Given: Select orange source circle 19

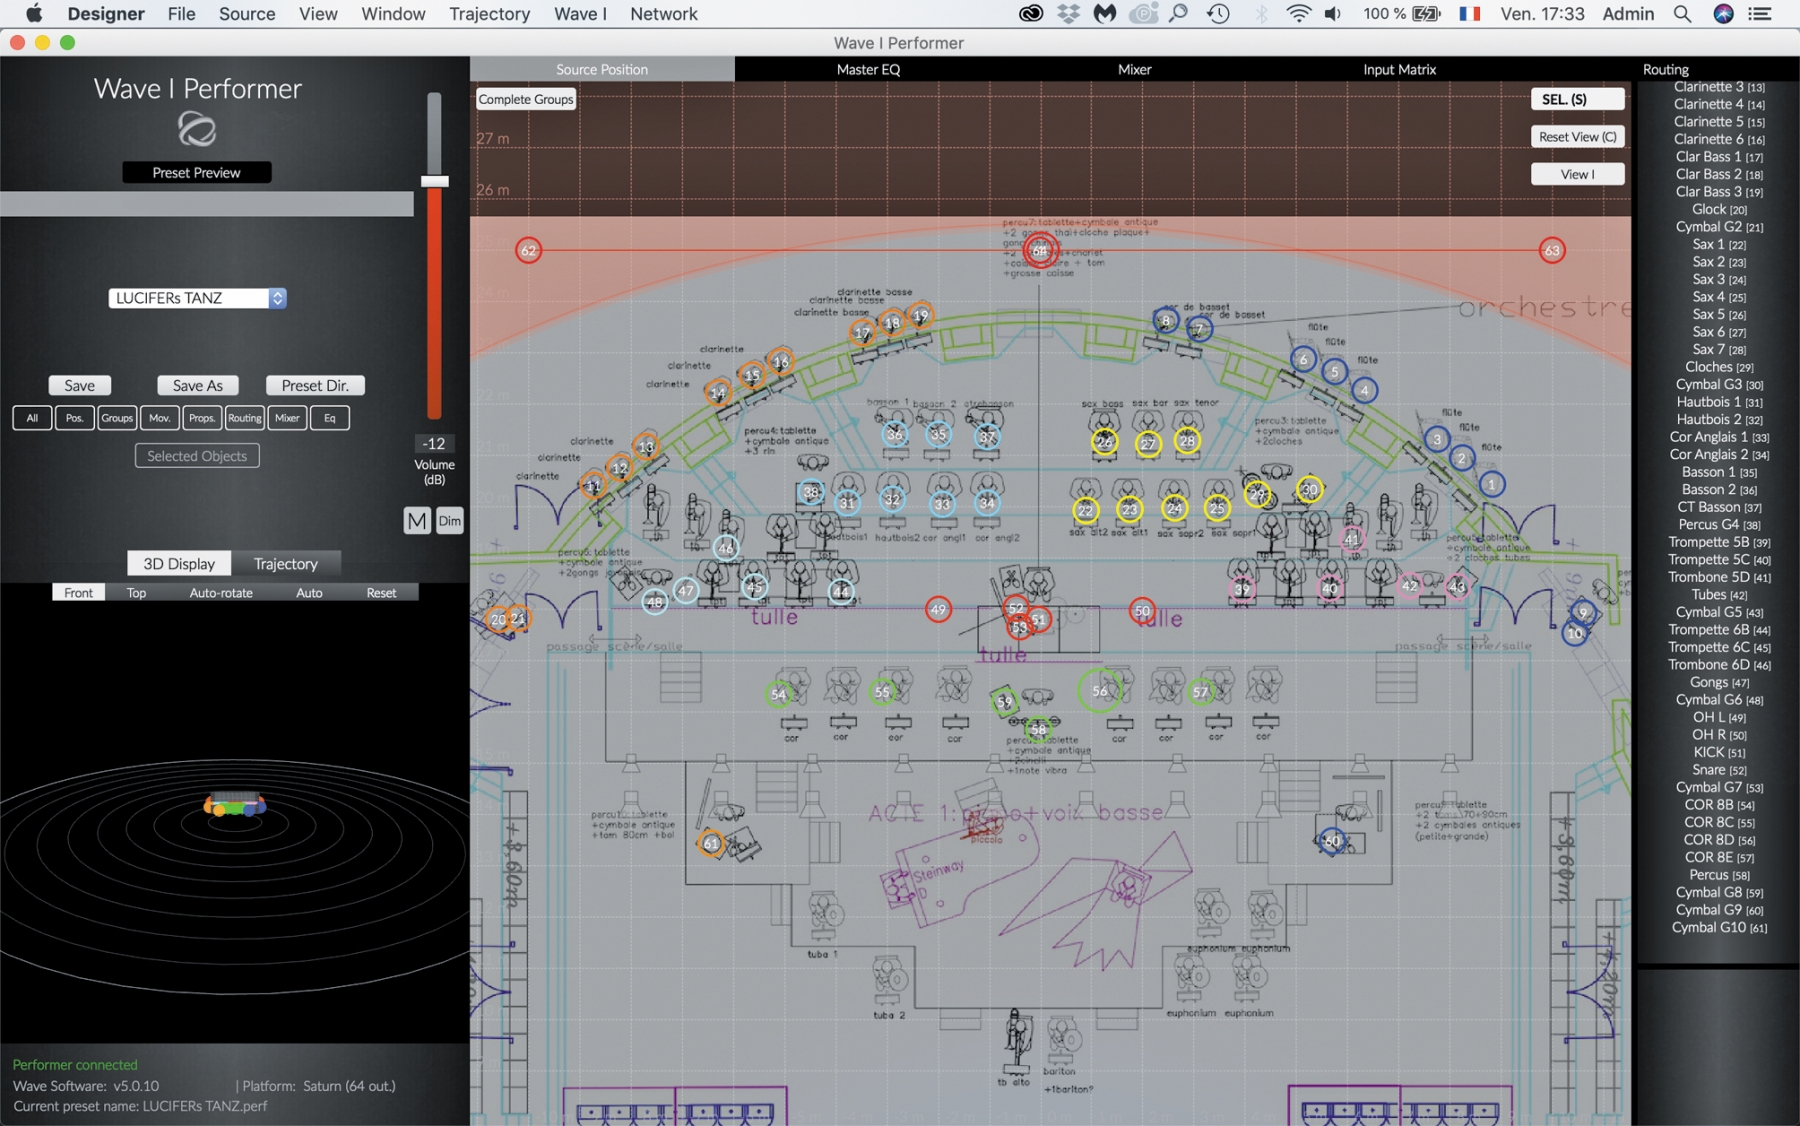Looking at the screenshot, I should [x=920, y=316].
